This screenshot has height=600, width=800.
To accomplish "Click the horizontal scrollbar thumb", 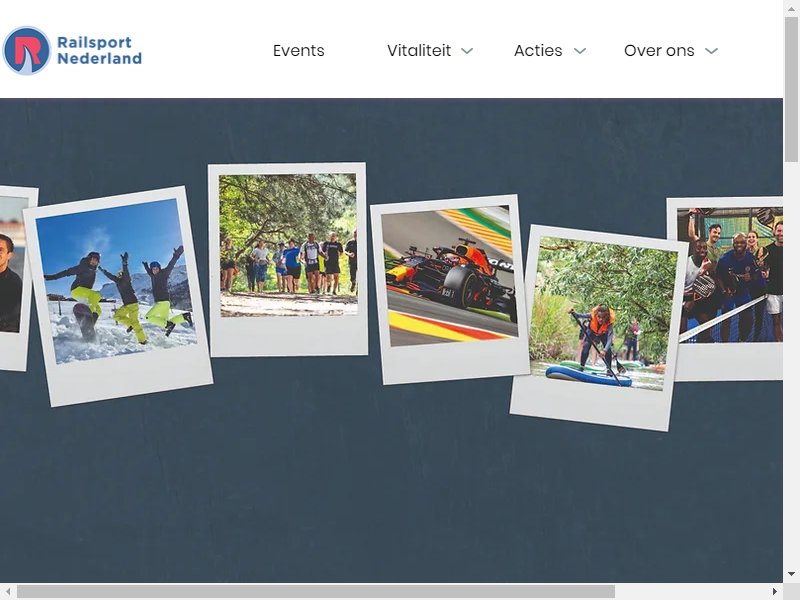I will click(x=316, y=591).
